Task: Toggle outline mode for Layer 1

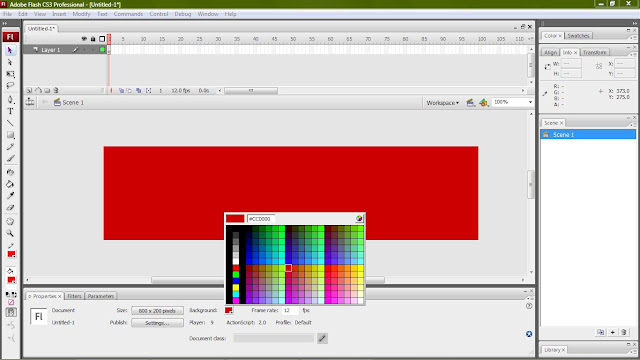Action: (x=102, y=50)
